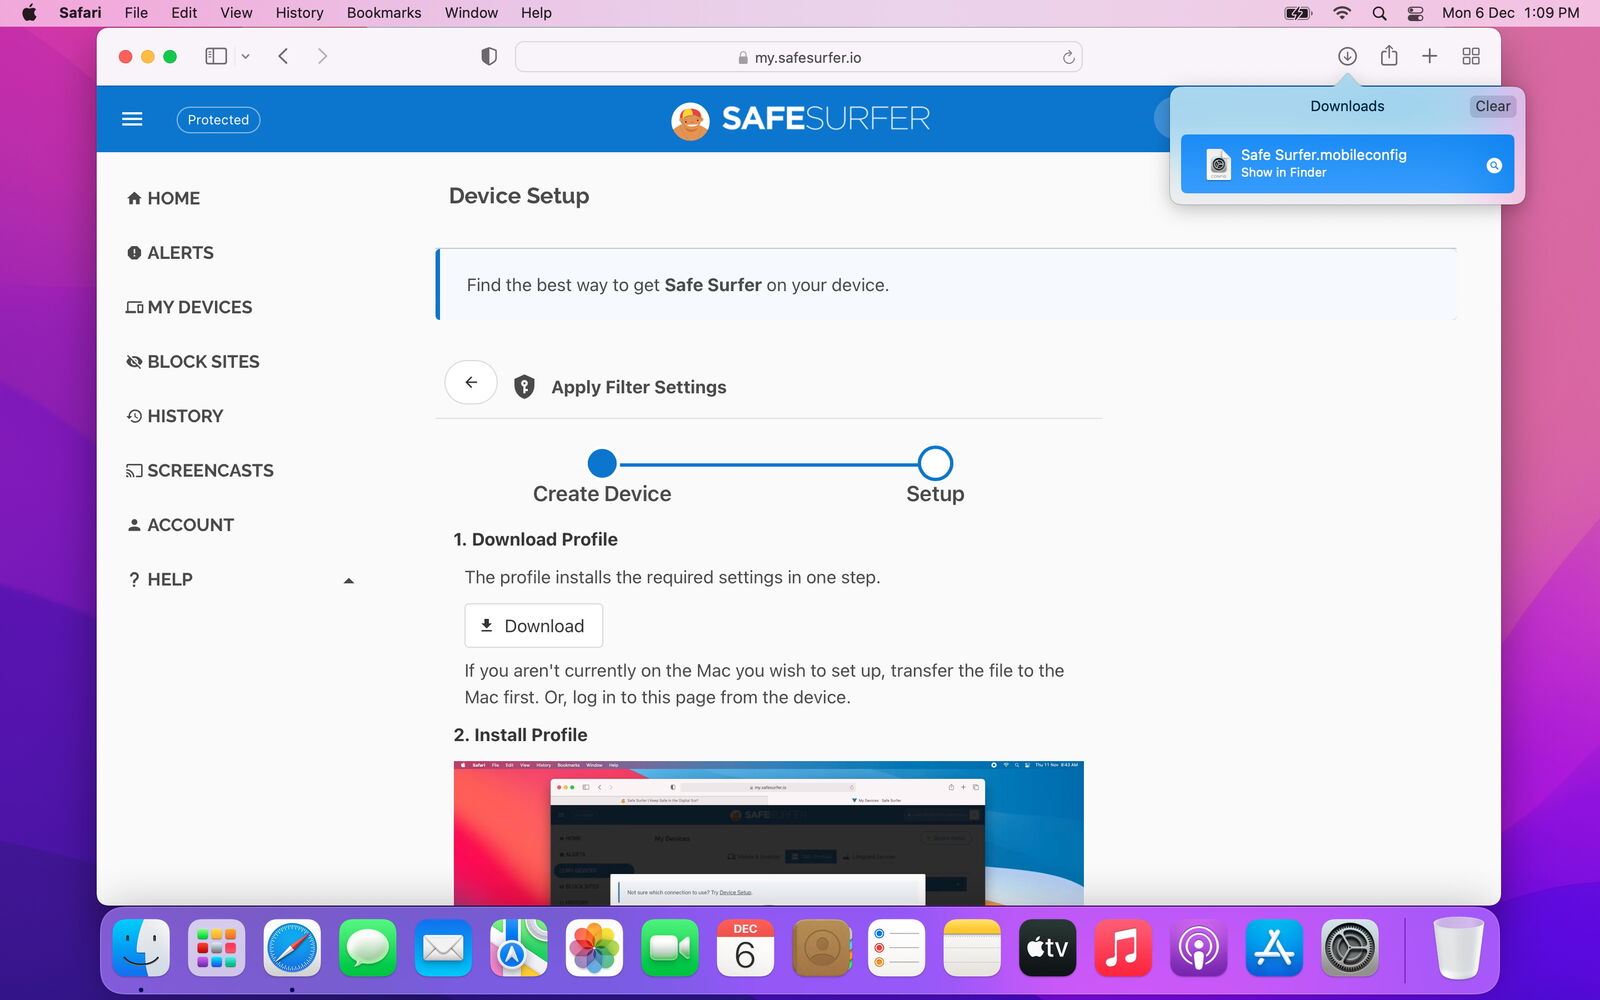
Task: Open the Help menu in menu bar
Action: pyautogui.click(x=536, y=13)
